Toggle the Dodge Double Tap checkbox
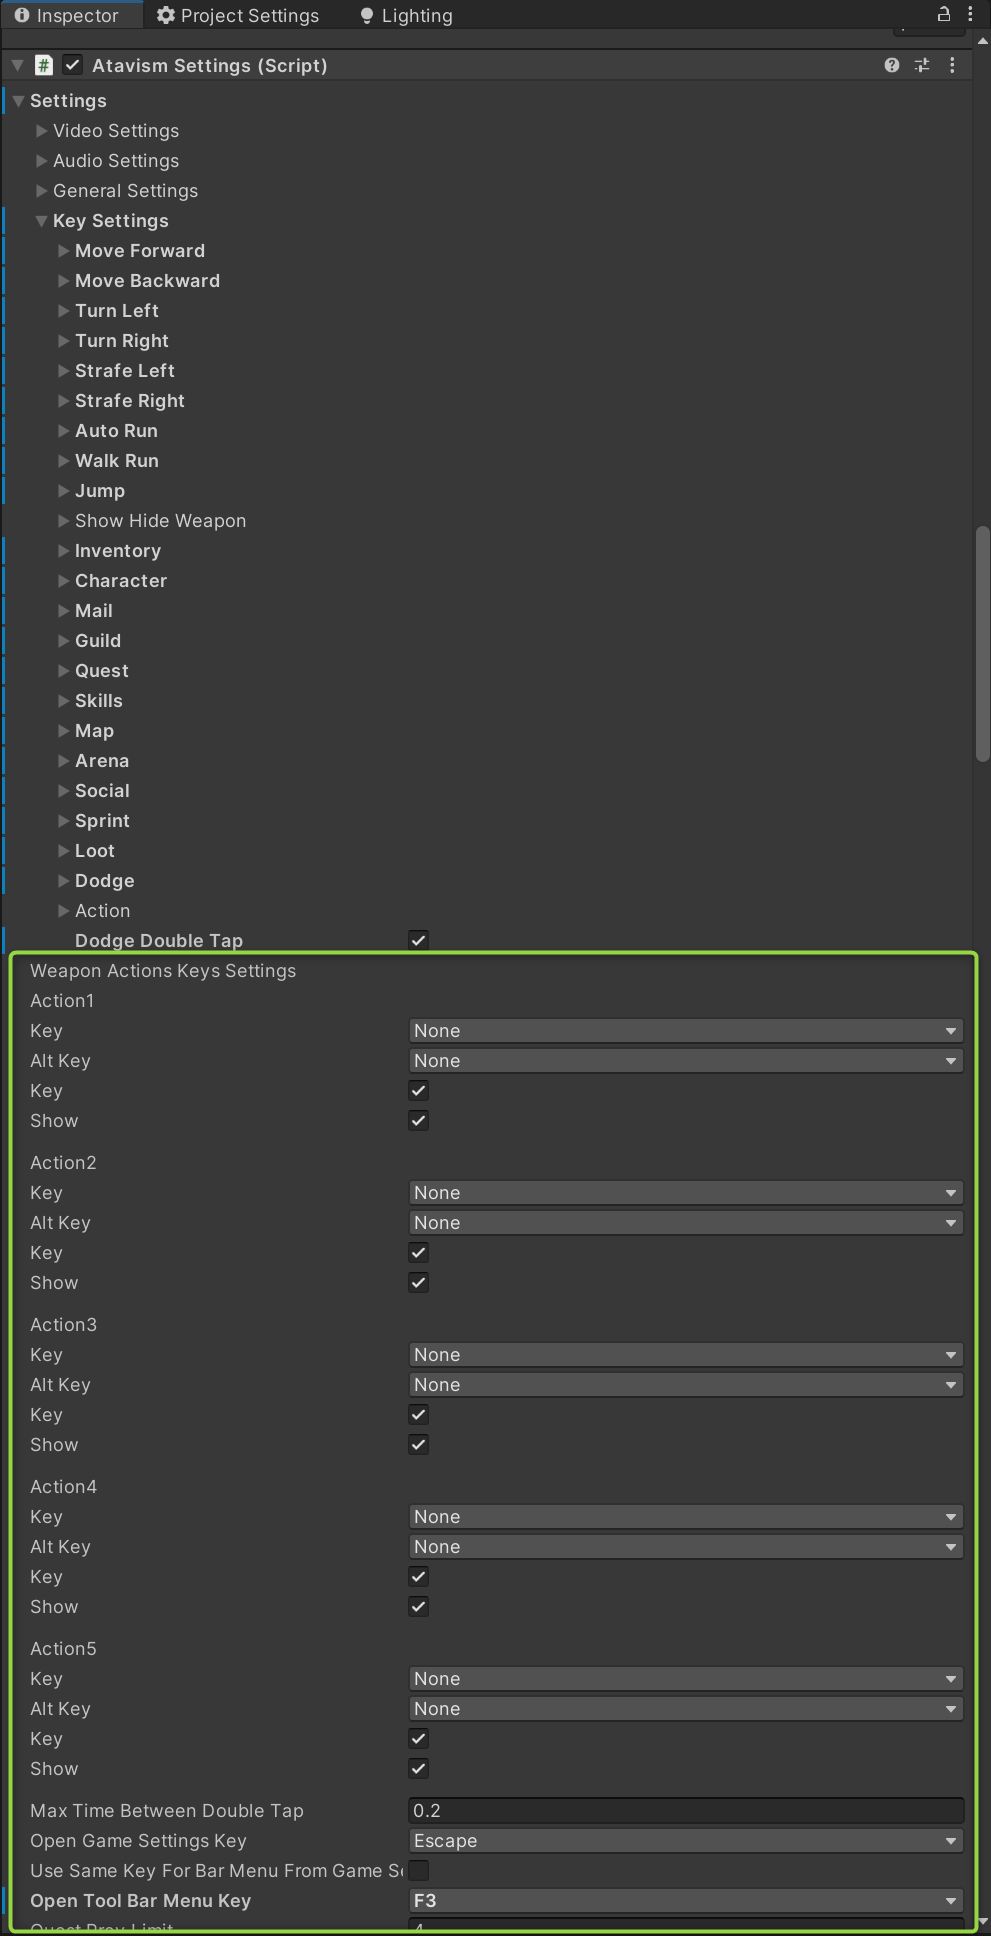Image resolution: width=991 pixels, height=1936 pixels. [418, 940]
